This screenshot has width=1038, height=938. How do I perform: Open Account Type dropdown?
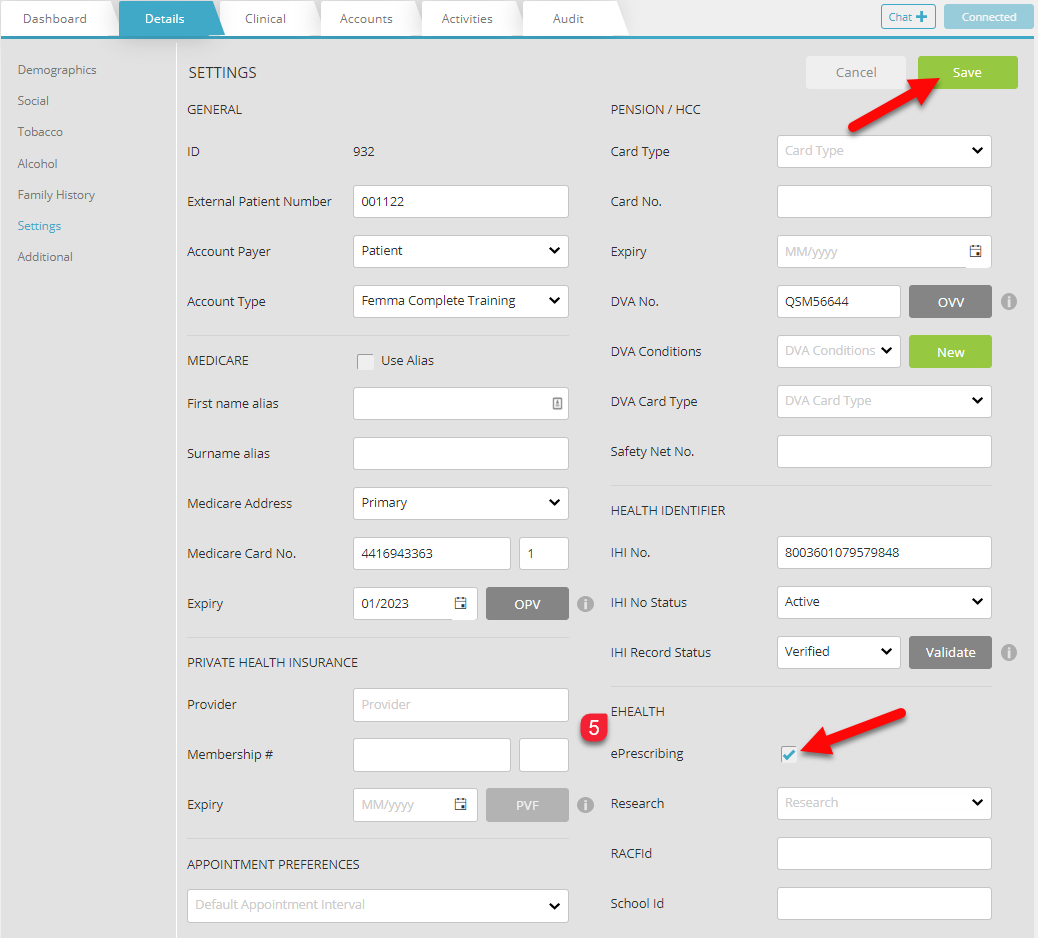(x=461, y=301)
